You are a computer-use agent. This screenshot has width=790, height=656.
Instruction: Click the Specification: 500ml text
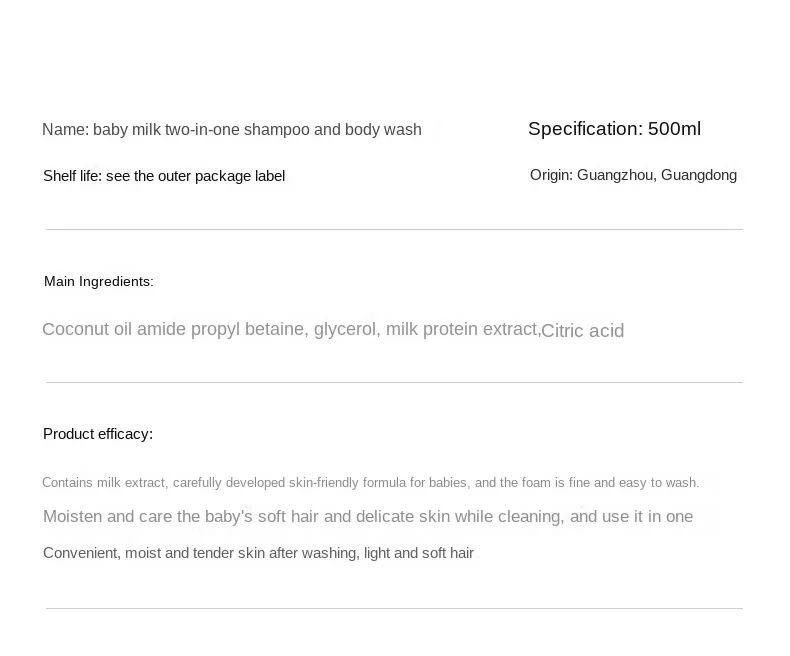click(614, 129)
